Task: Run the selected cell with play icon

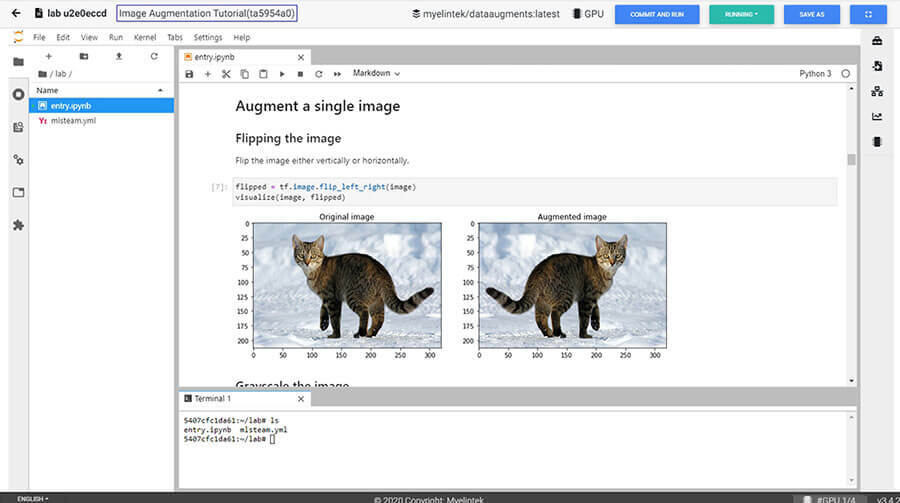Action: [282, 74]
